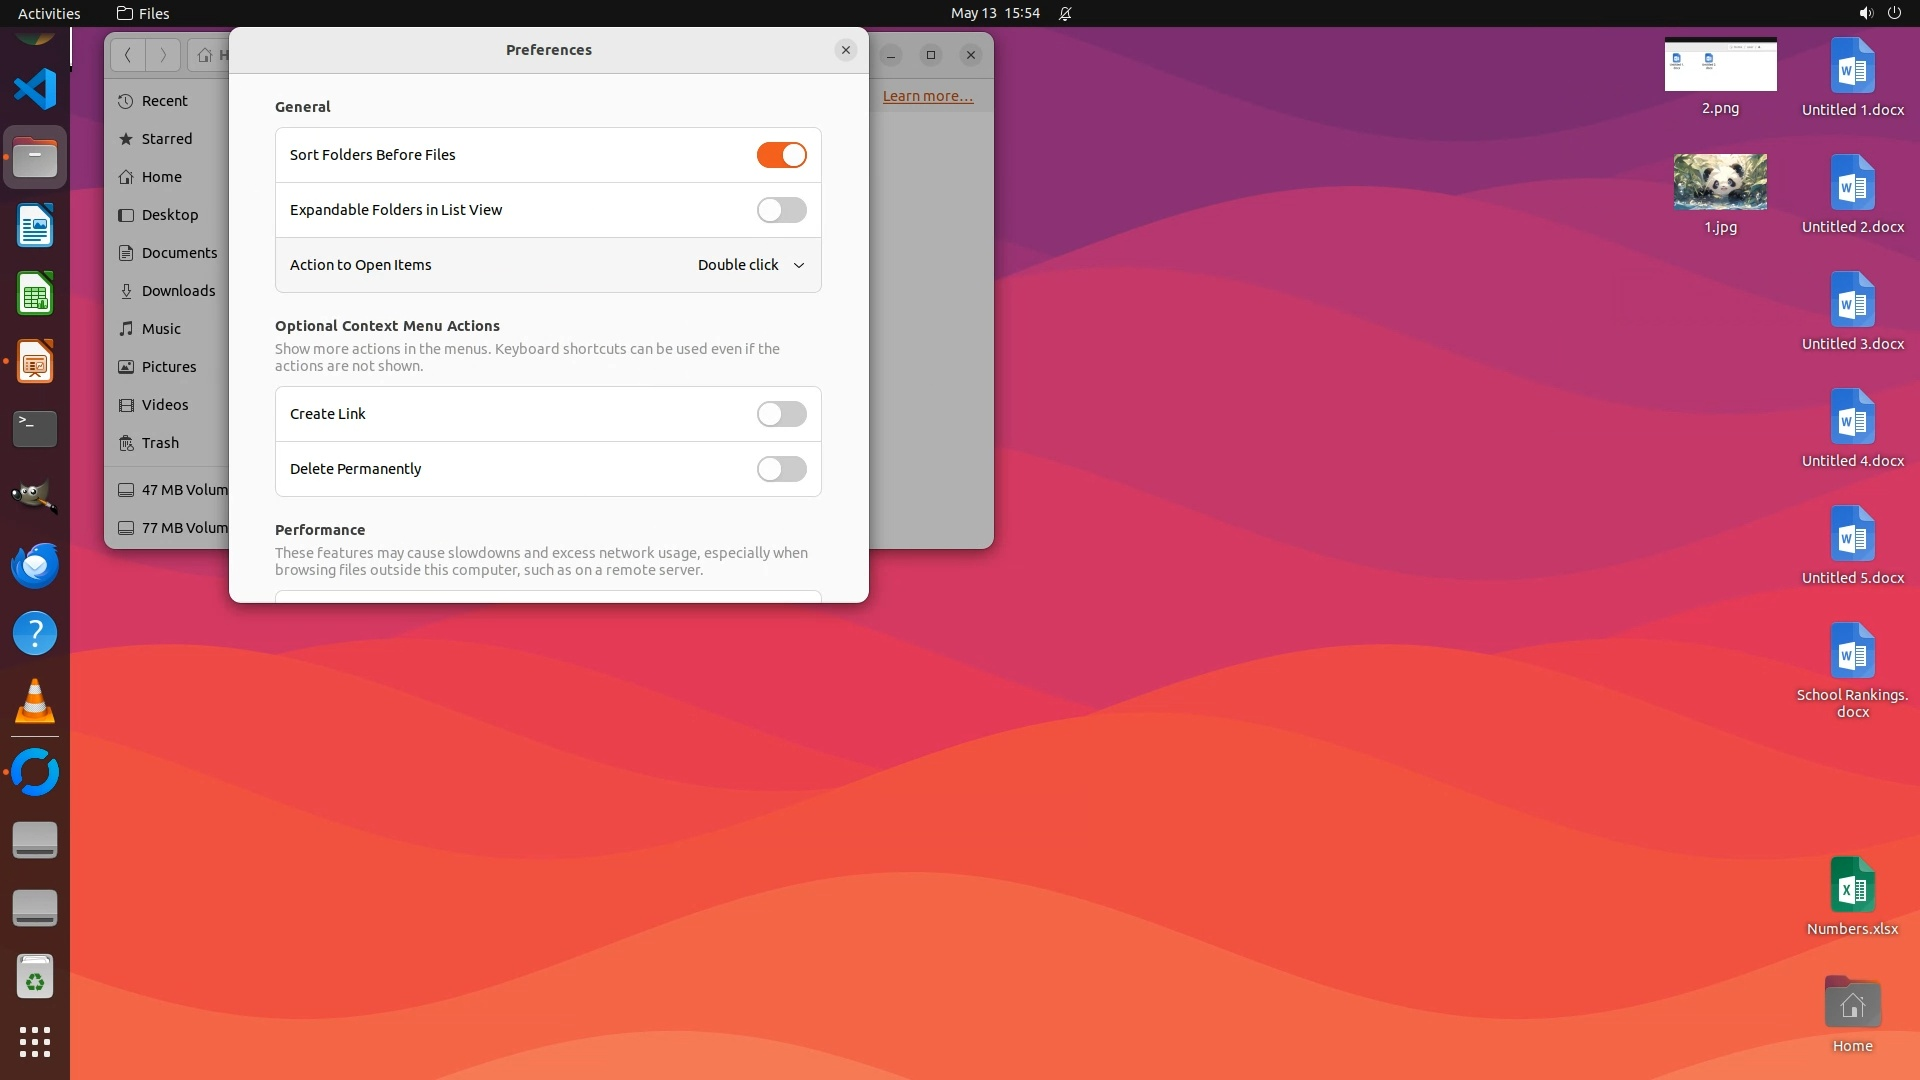Click the Numbers.xlsx desktop file icon

[x=1852, y=886]
